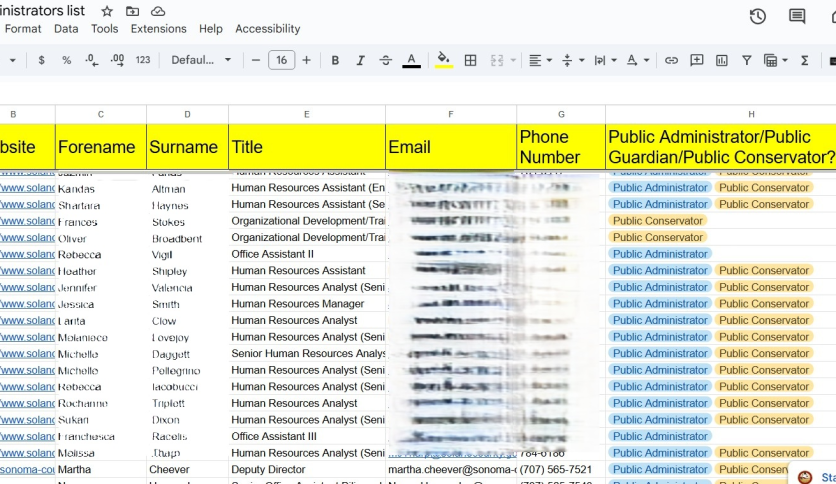Toggle bold formatting
Screen dimensions: 836x484
tap(335, 60)
